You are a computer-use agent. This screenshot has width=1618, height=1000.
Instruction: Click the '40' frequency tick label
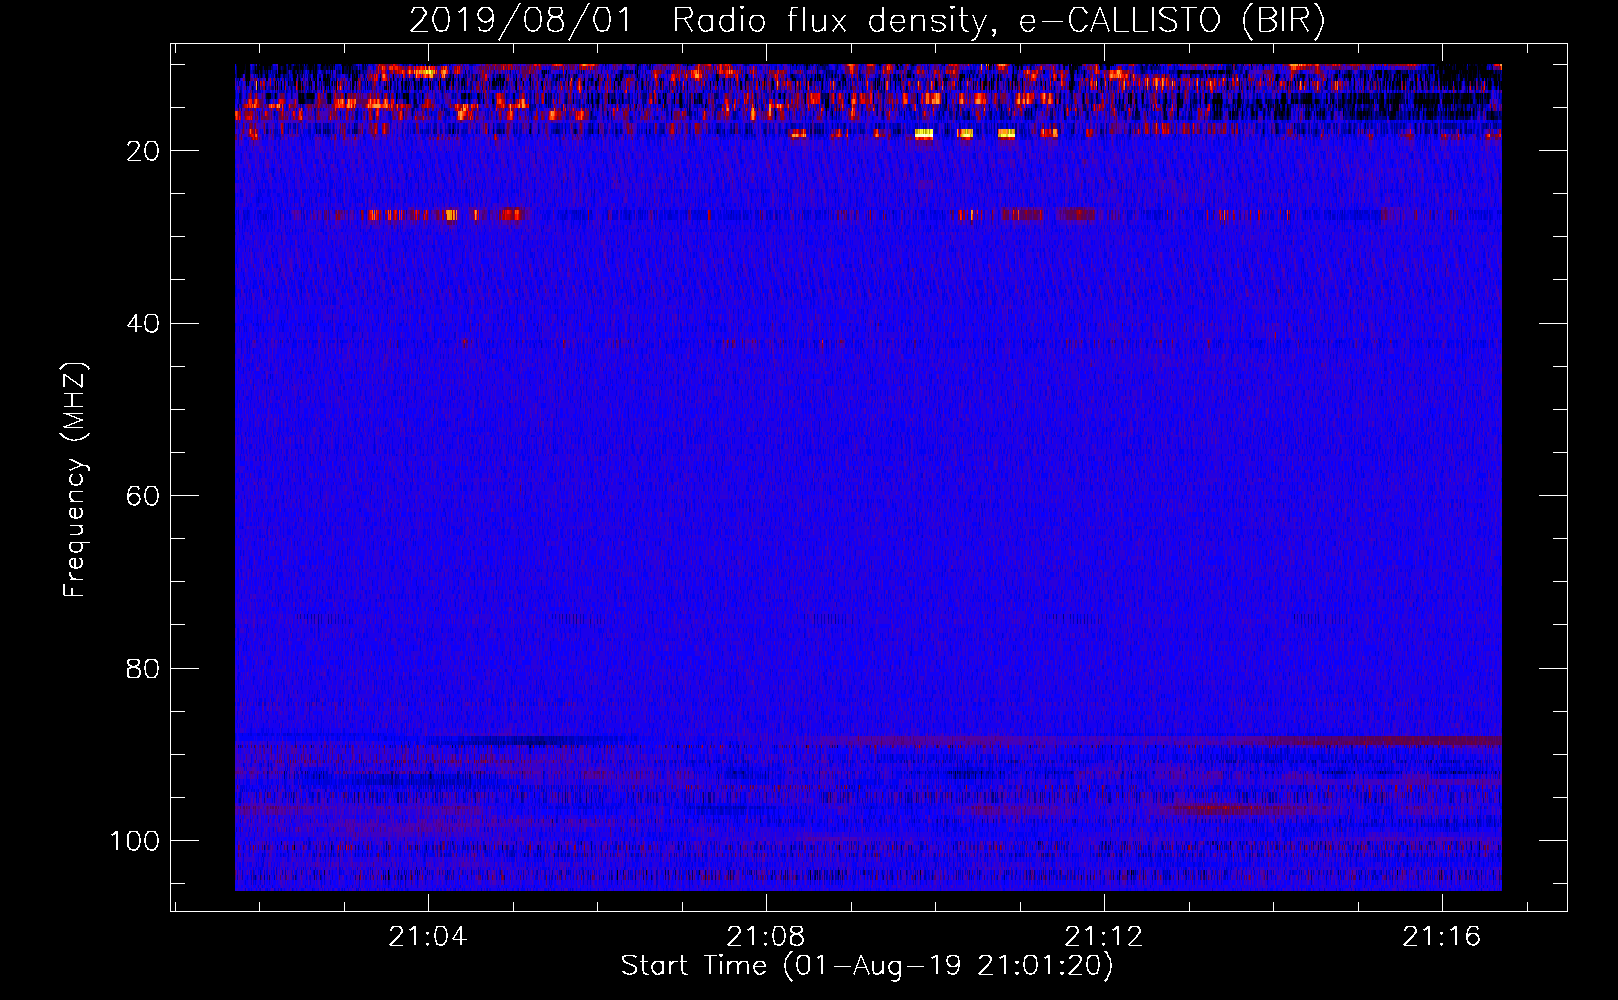click(143, 324)
